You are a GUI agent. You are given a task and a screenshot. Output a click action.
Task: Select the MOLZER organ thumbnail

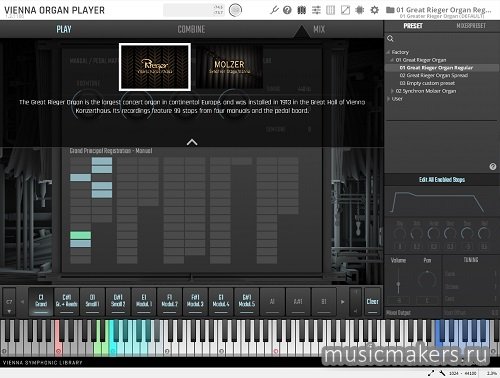(x=229, y=67)
